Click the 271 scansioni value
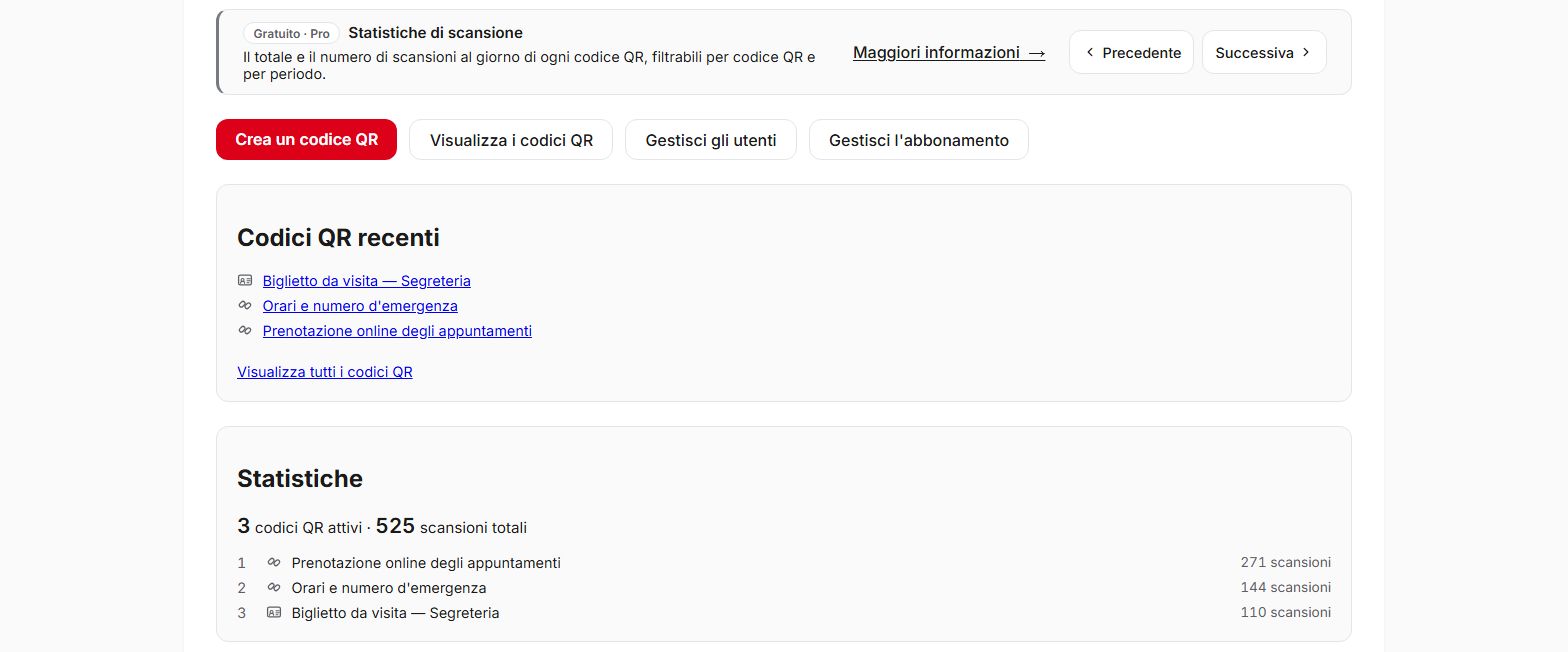The height and width of the screenshot is (652, 1568). click(1286, 563)
